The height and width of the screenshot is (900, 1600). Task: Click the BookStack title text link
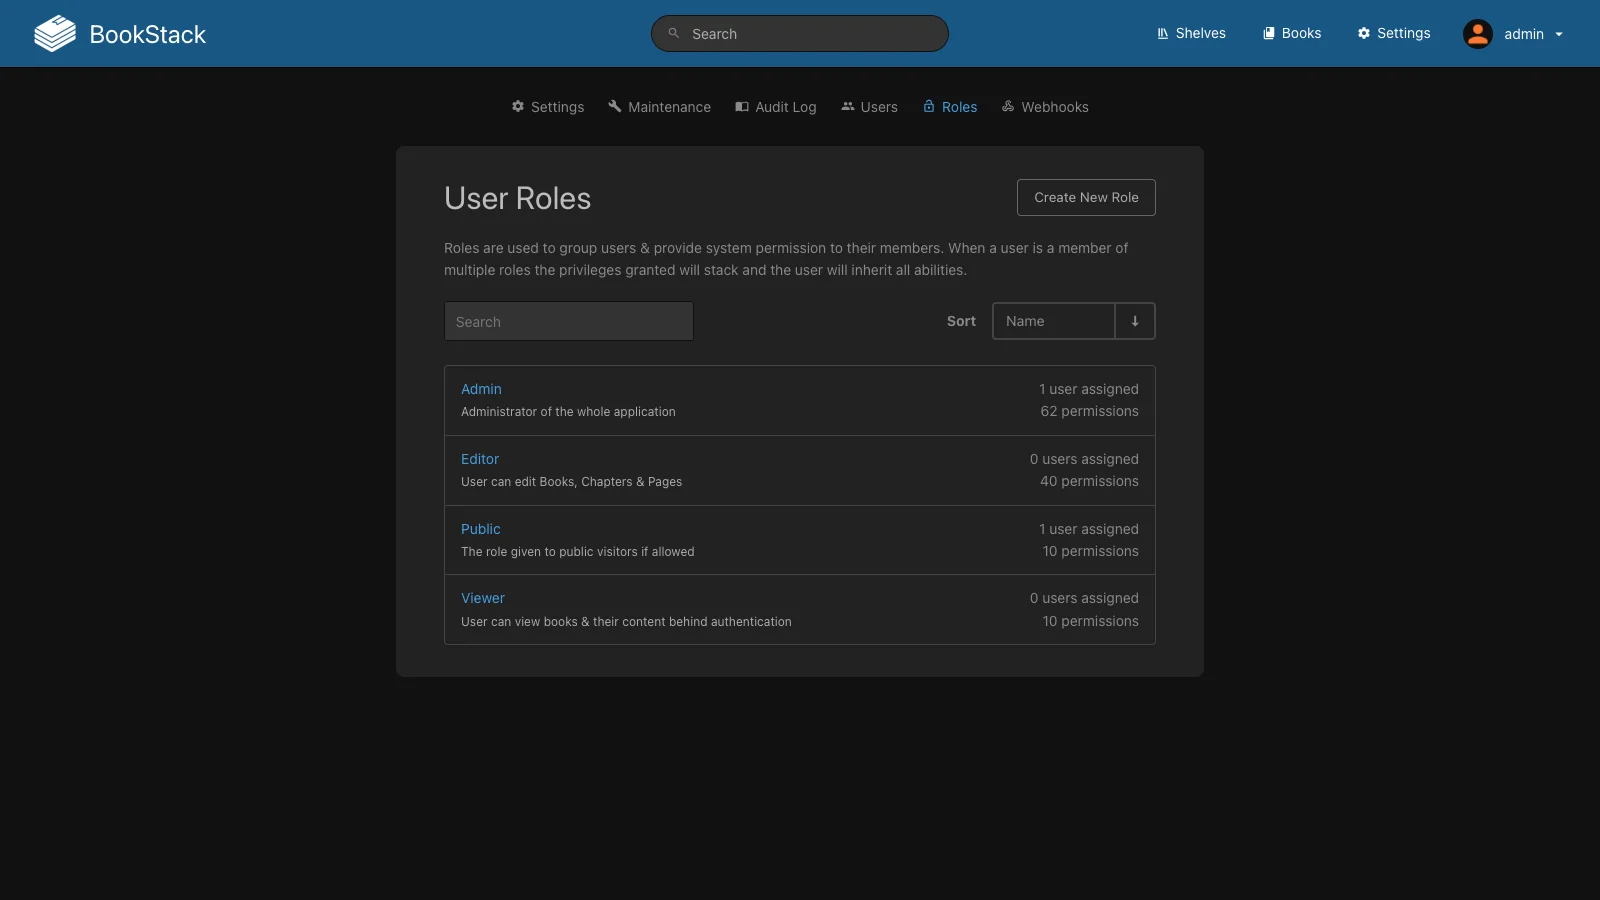[148, 34]
